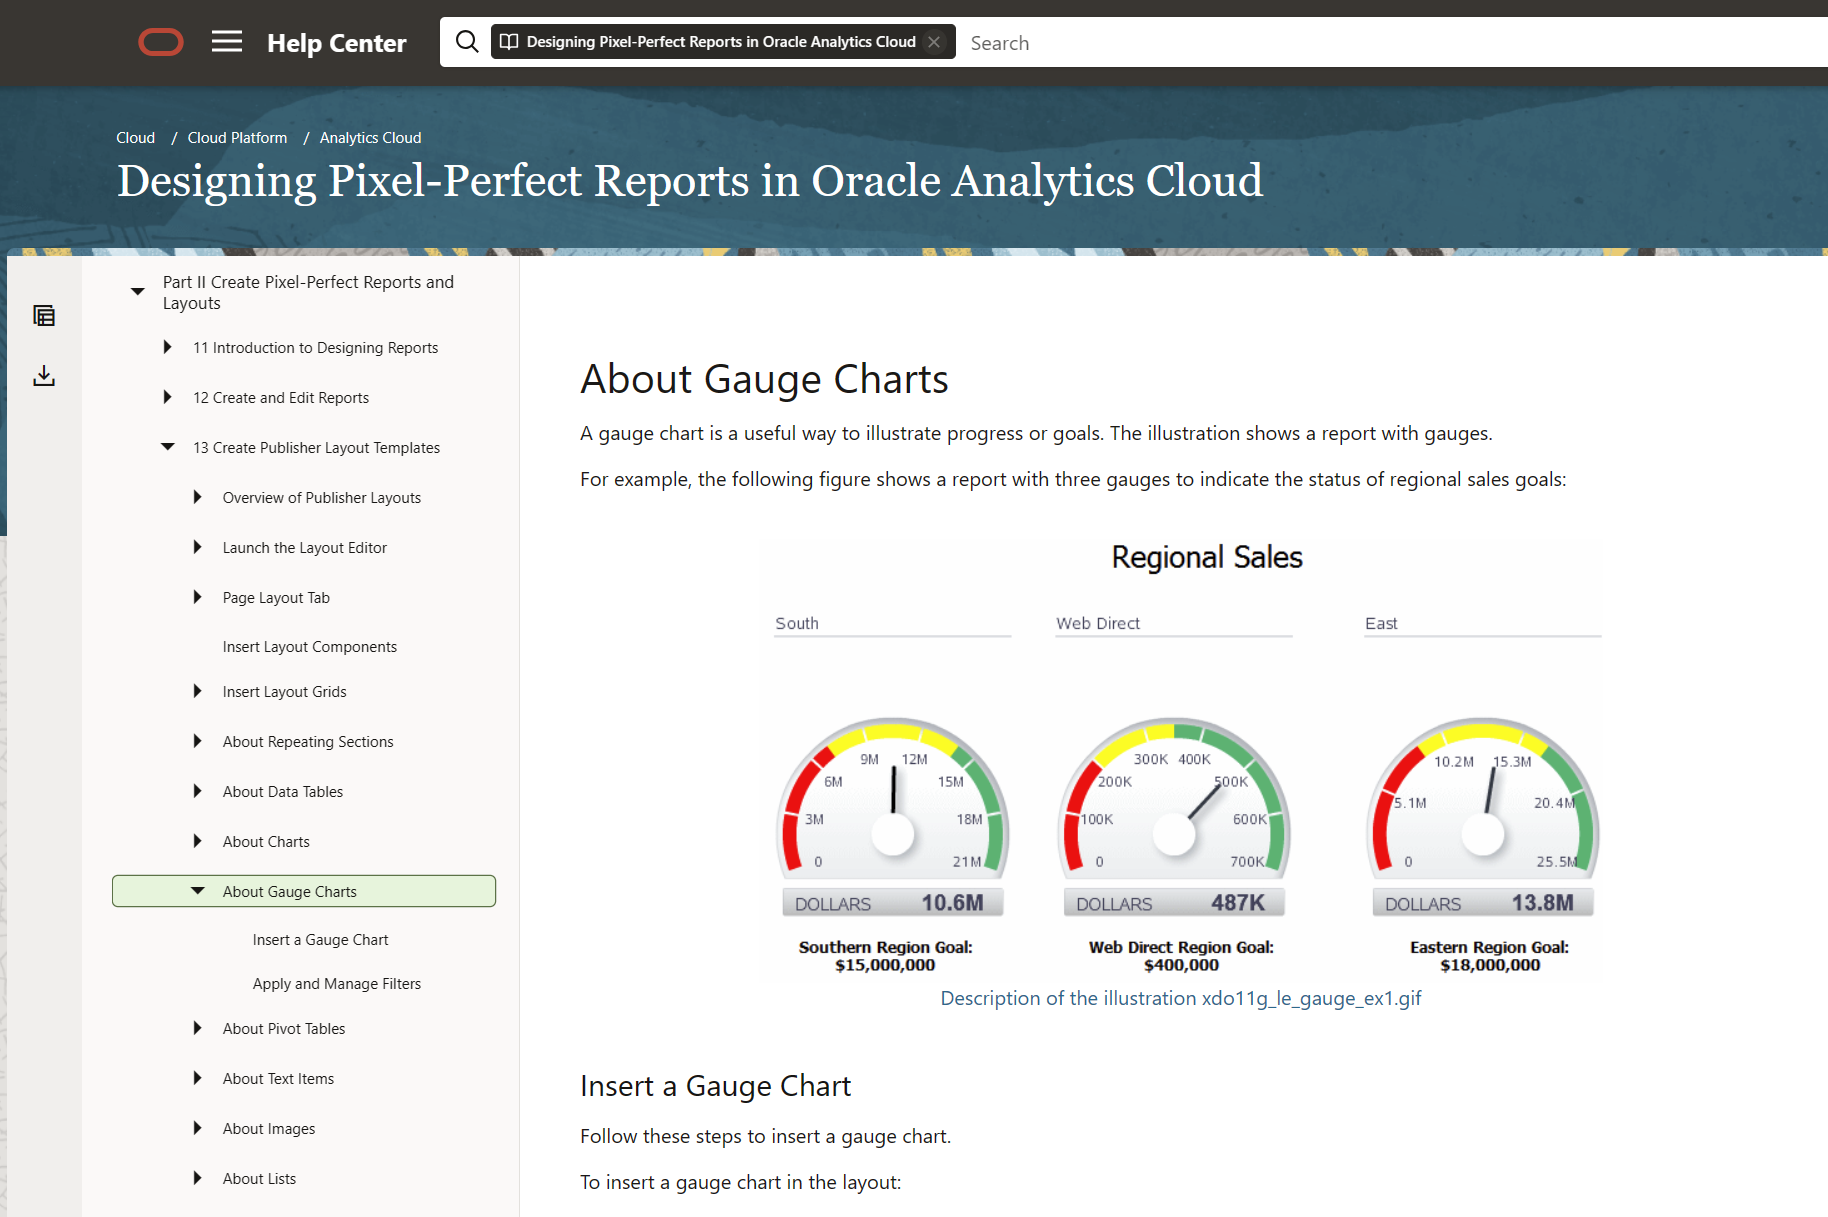Image resolution: width=1828 pixels, height=1217 pixels.
Task: Open About Pivot Tables topic
Action: [284, 1029]
